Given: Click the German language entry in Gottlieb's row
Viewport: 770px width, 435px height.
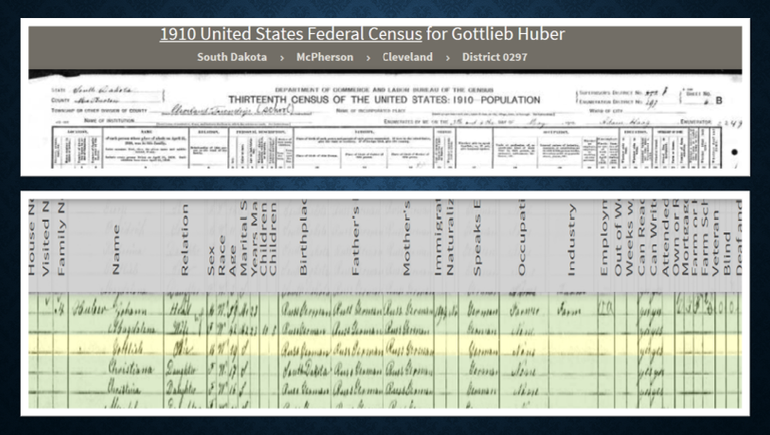Looking at the screenshot, I should click(482, 350).
